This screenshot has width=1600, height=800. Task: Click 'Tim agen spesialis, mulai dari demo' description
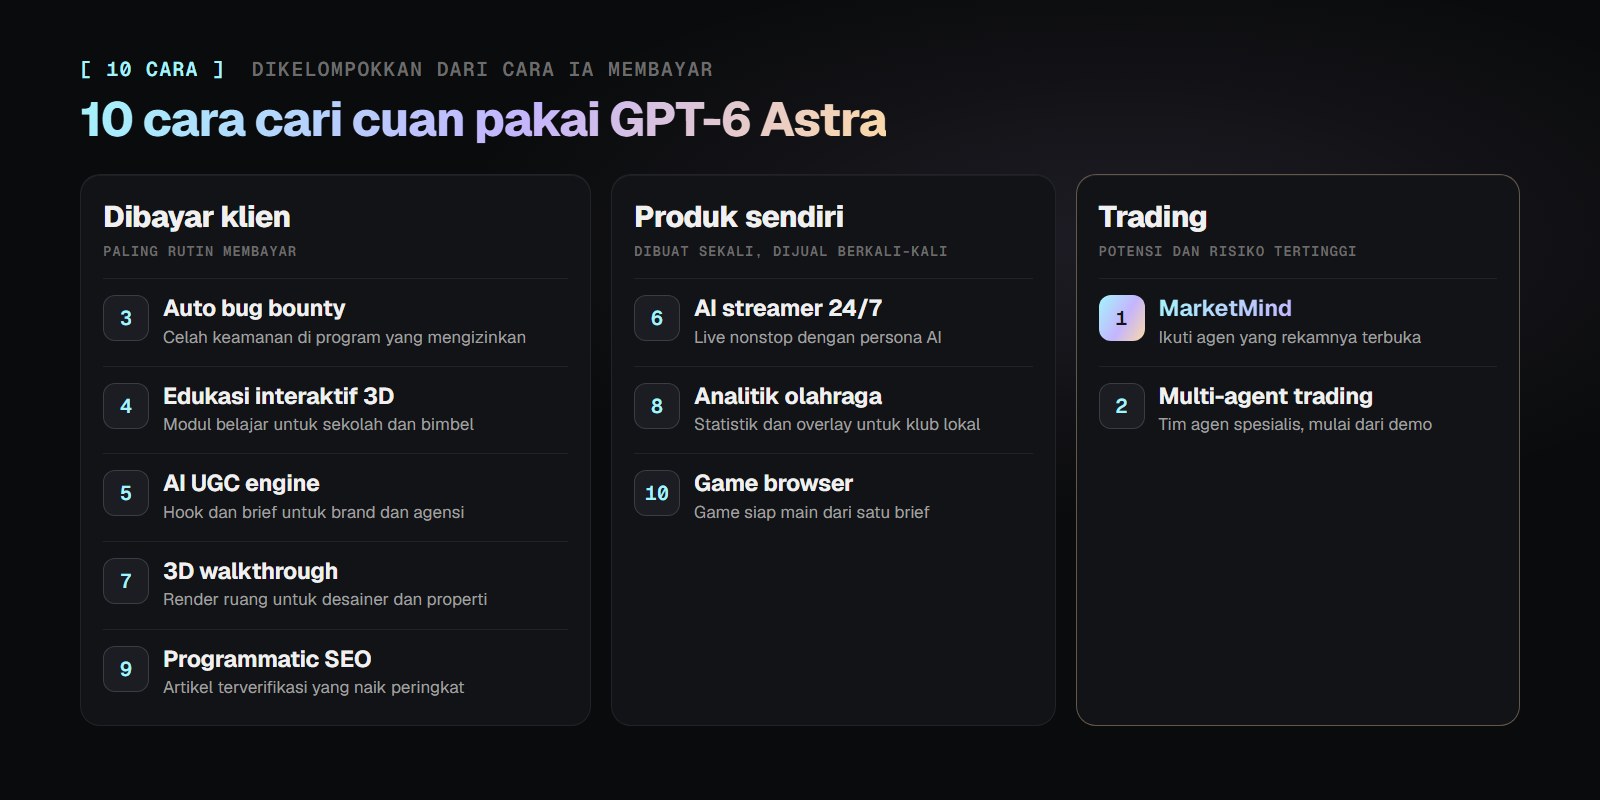tap(1295, 424)
